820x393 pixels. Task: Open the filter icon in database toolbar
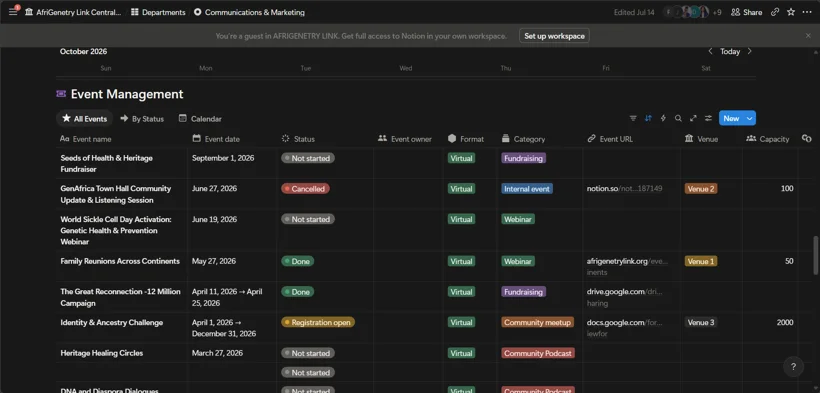(x=633, y=118)
